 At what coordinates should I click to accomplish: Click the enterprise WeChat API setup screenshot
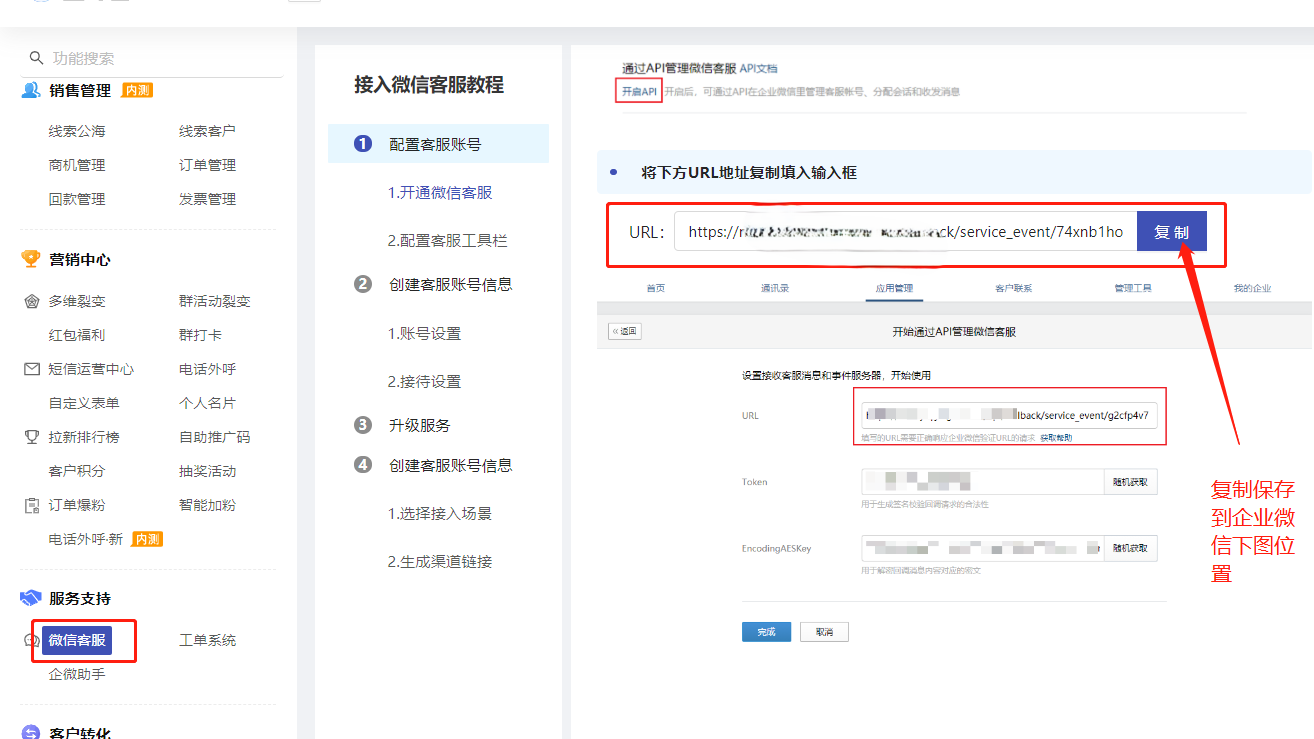954,466
